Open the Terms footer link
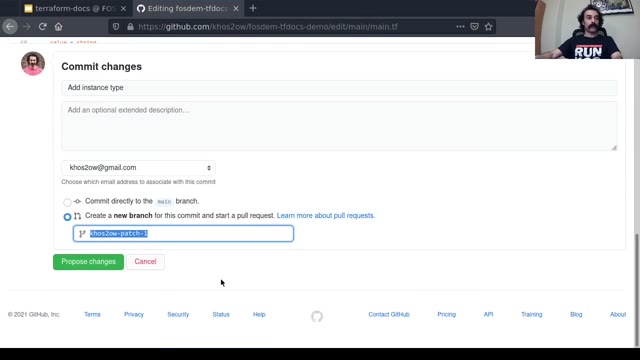 pyautogui.click(x=92, y=314)
